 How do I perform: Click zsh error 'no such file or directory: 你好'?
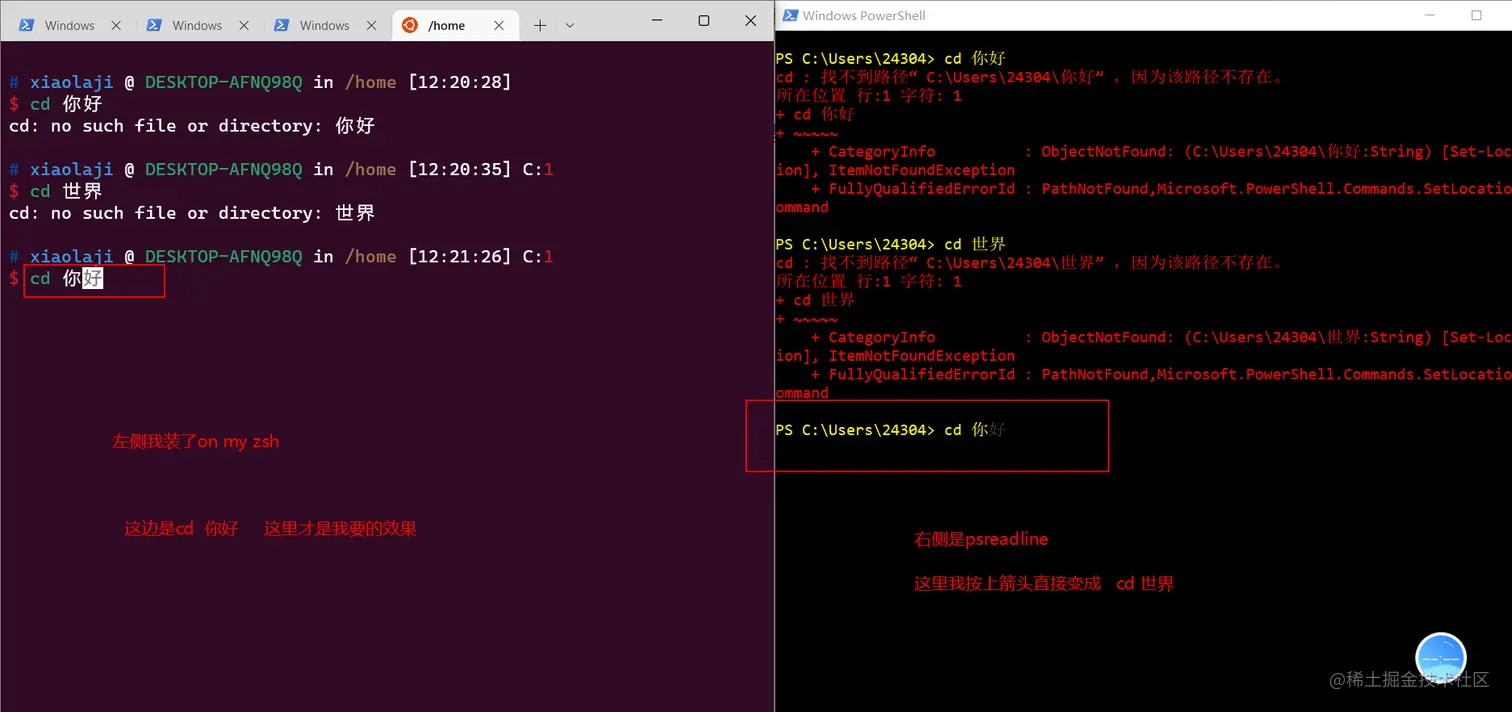(192, 126)
